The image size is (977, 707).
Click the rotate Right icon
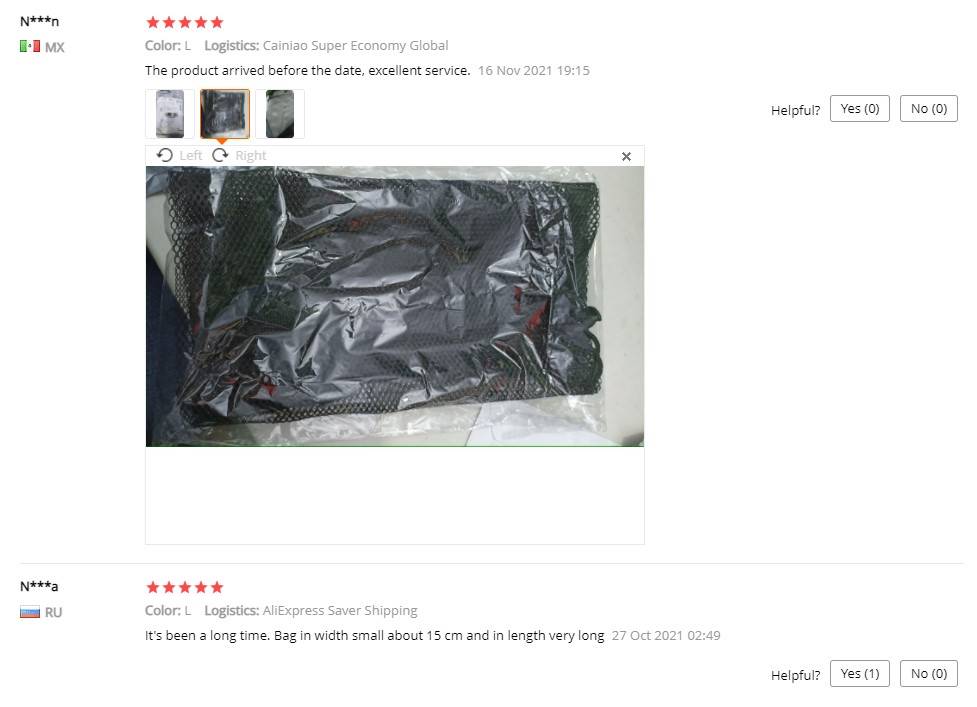tap(220, 155)
